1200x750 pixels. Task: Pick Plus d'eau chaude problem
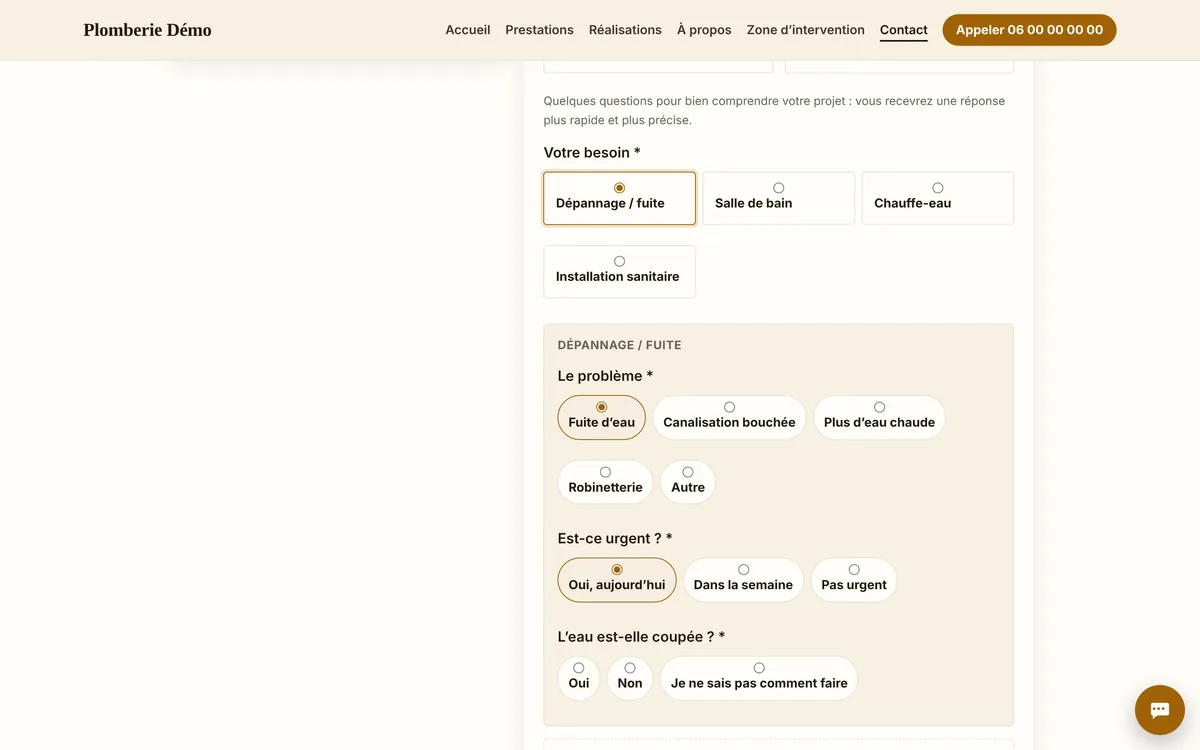point(879,417)
